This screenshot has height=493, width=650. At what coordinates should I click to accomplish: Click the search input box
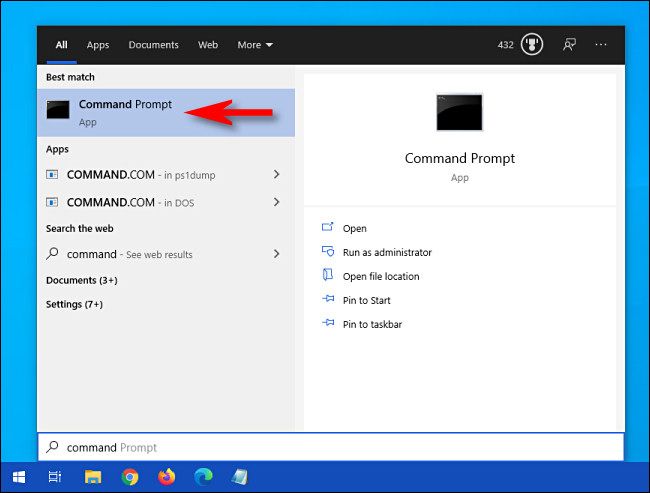tap(330, 447)
